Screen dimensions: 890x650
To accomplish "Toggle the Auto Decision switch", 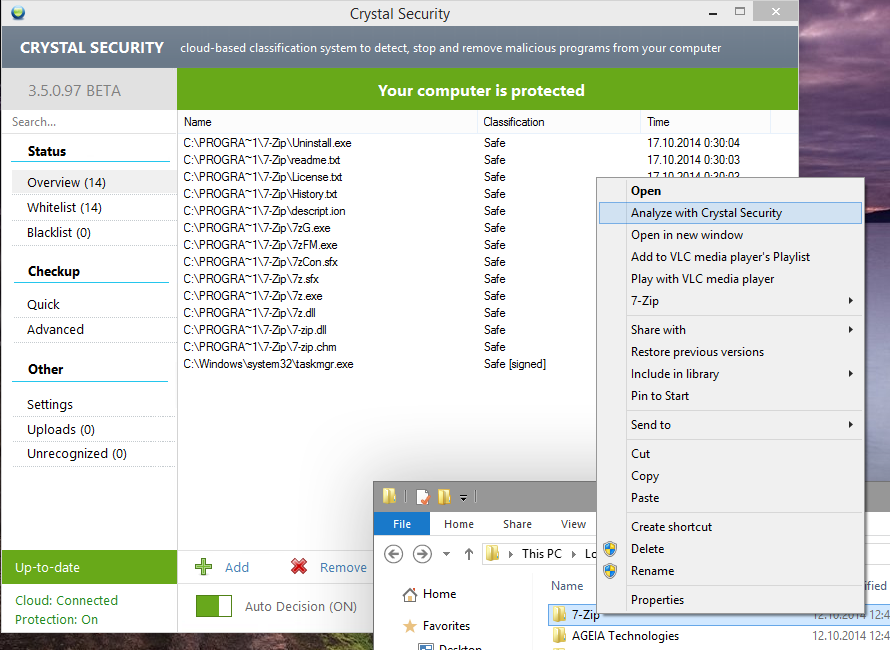I will point(214,606).
